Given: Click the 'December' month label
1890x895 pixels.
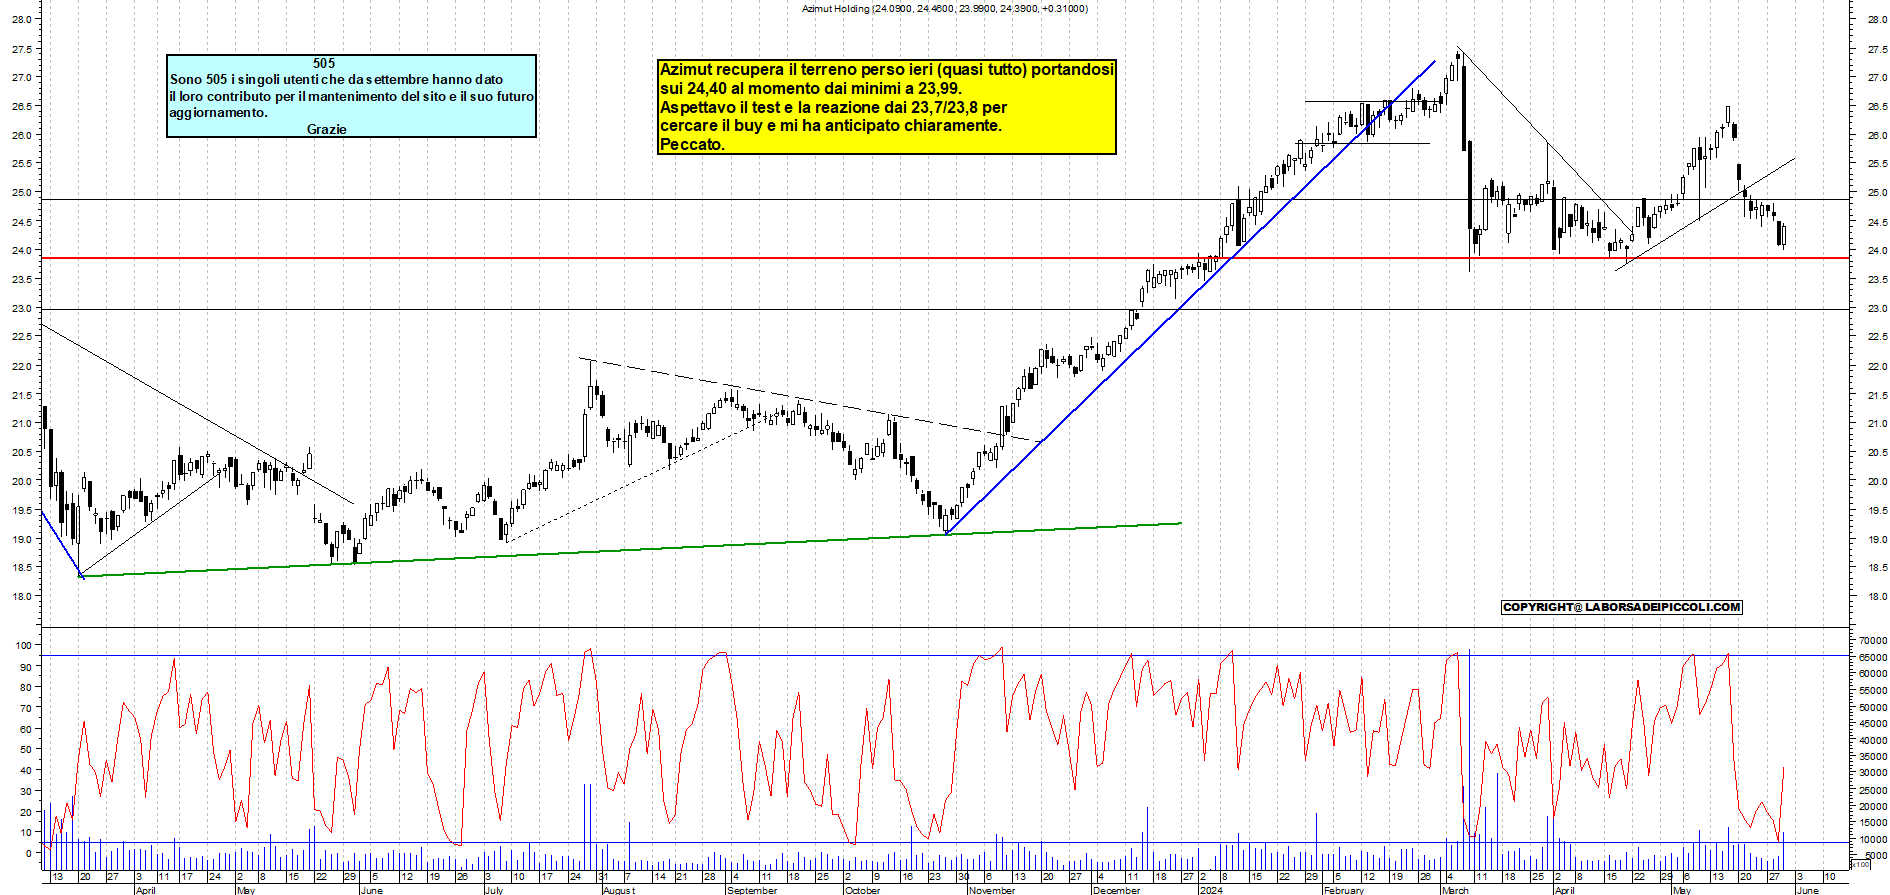Looking at the screenshot, I should pos(1117,890).
